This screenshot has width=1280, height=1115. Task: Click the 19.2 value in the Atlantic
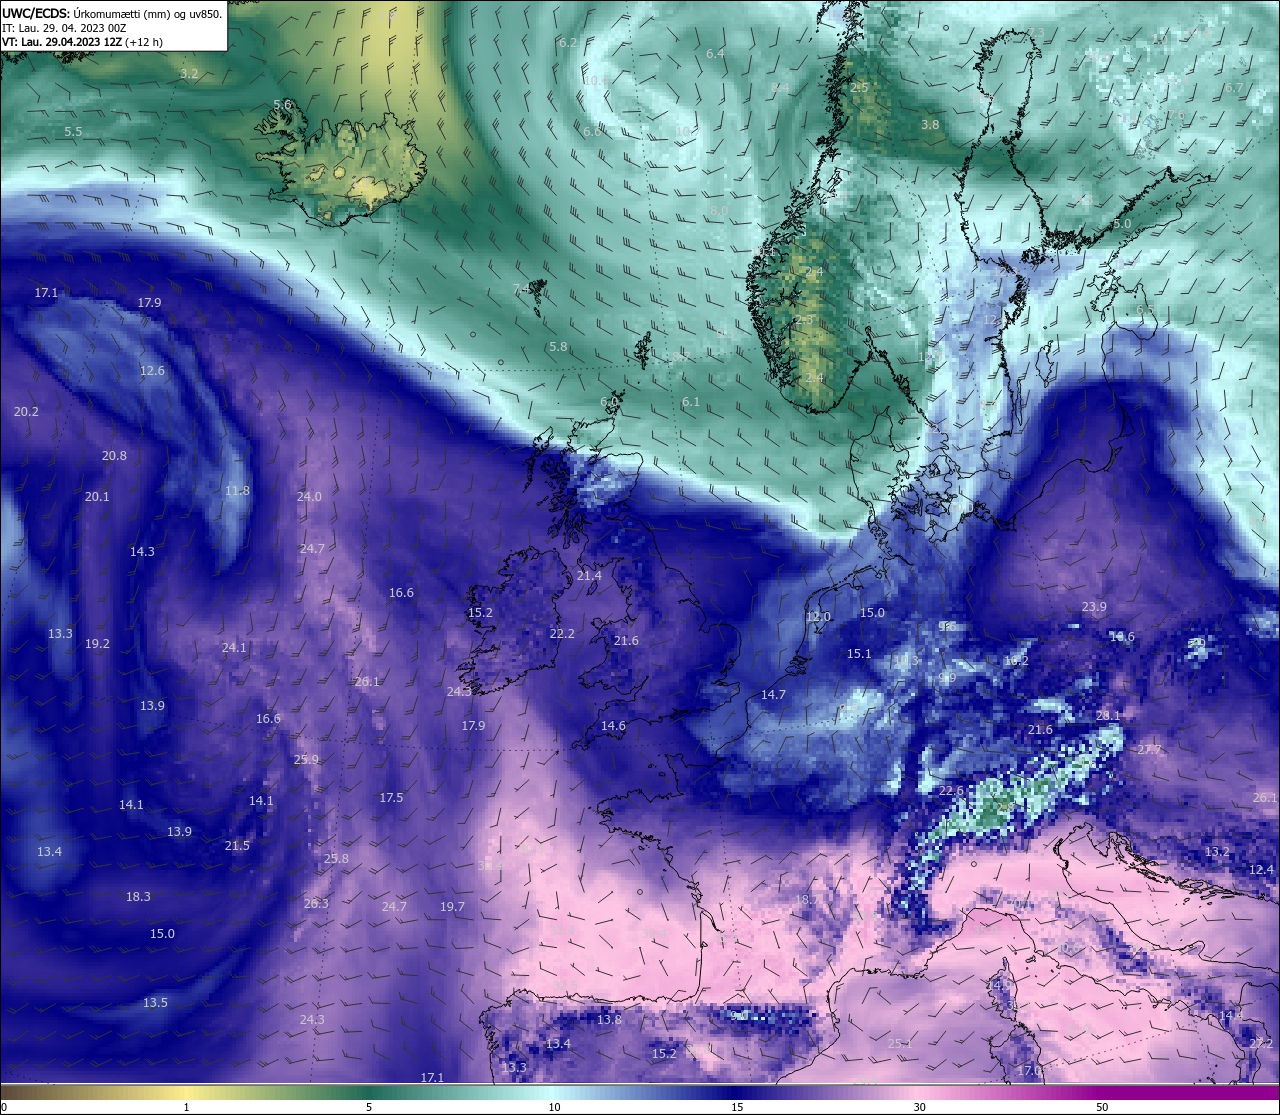(97, 643)
